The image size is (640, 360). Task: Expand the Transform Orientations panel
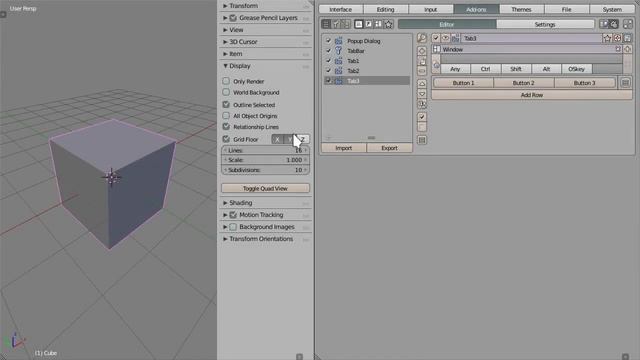(224, 239)
